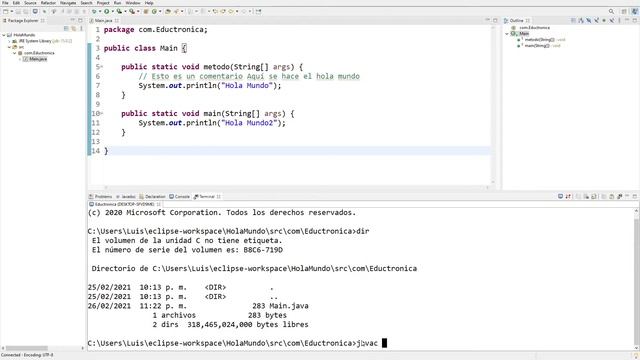Click the New Java Class icon
Viewport: 640px width, 360px height.
pos(154,11)
